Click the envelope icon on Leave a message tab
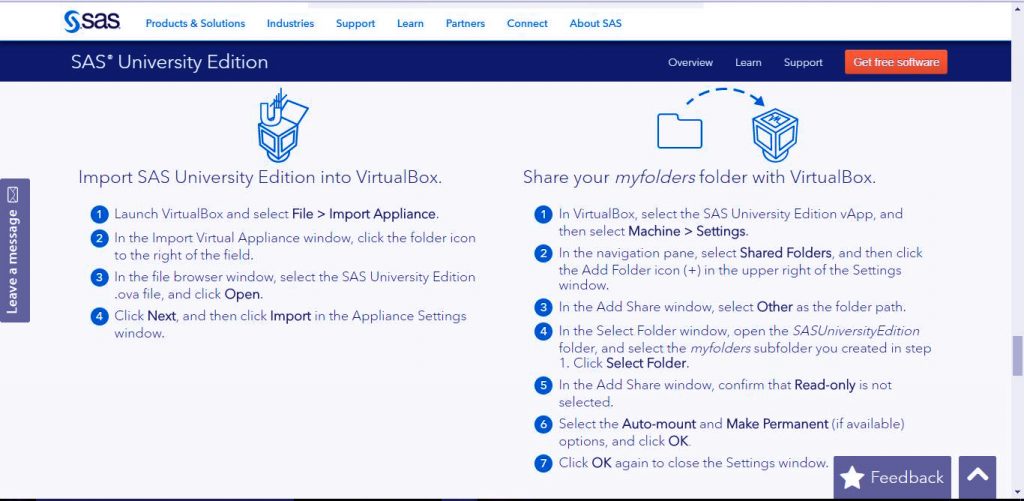 [x=12, y=195]
